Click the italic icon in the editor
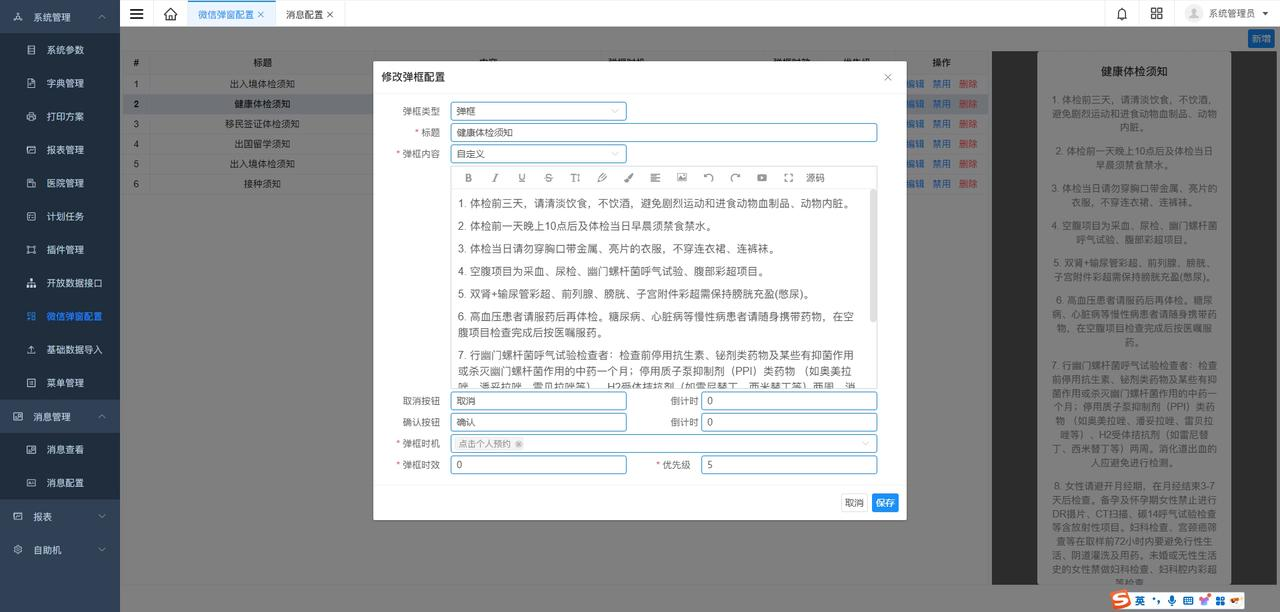1280x612 pixels. [x=495, y=178]
